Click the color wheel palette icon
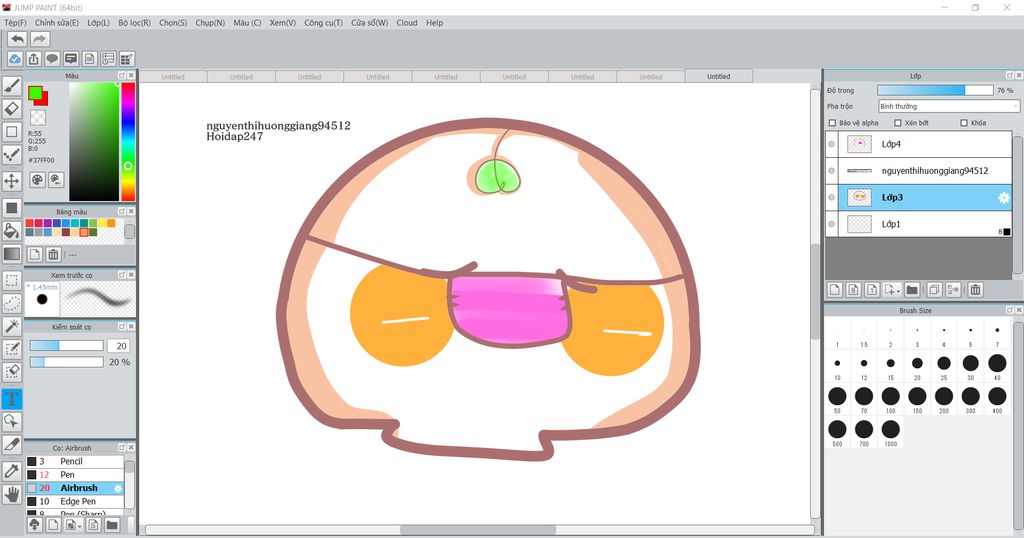 (x=37, y=180)
